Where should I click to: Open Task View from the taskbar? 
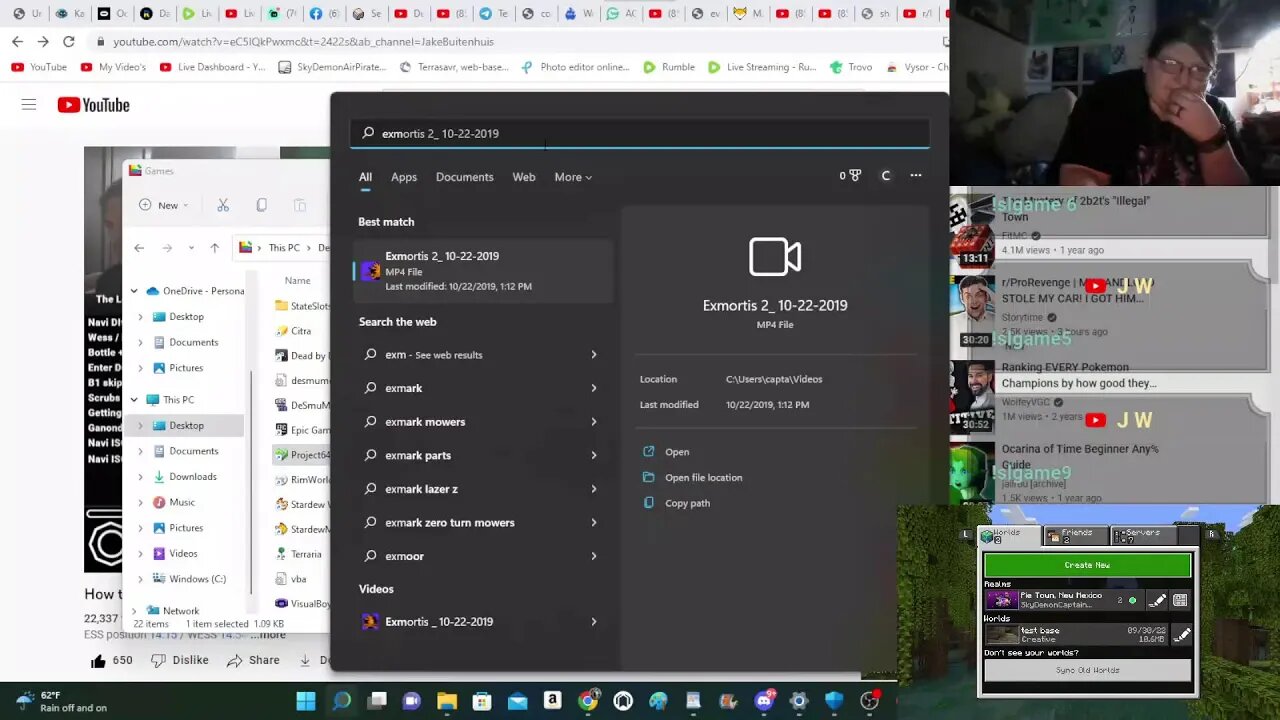click(x=377, y=701)
